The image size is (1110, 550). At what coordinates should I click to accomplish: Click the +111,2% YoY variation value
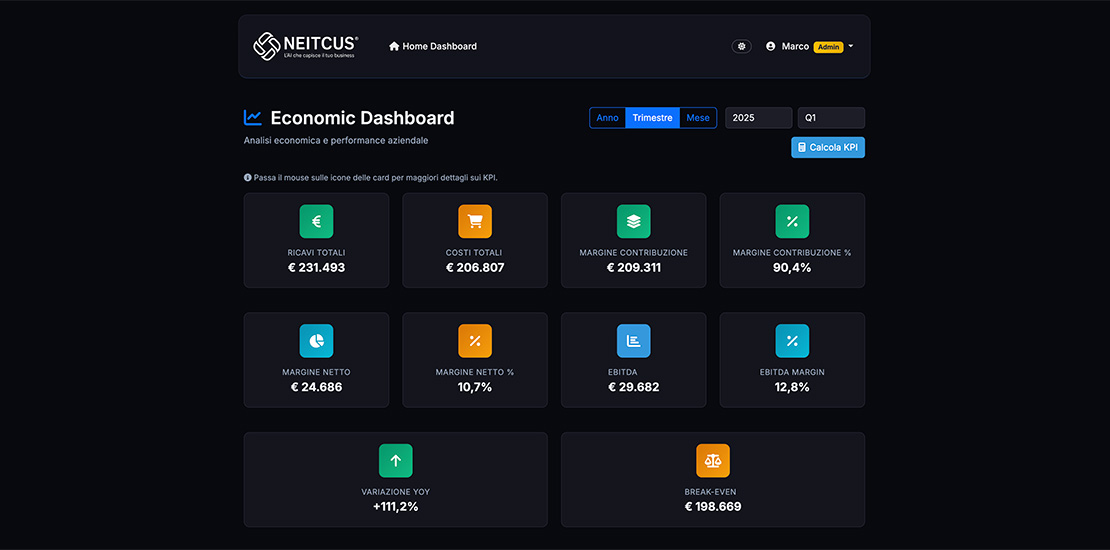click(x=396, y=507)
